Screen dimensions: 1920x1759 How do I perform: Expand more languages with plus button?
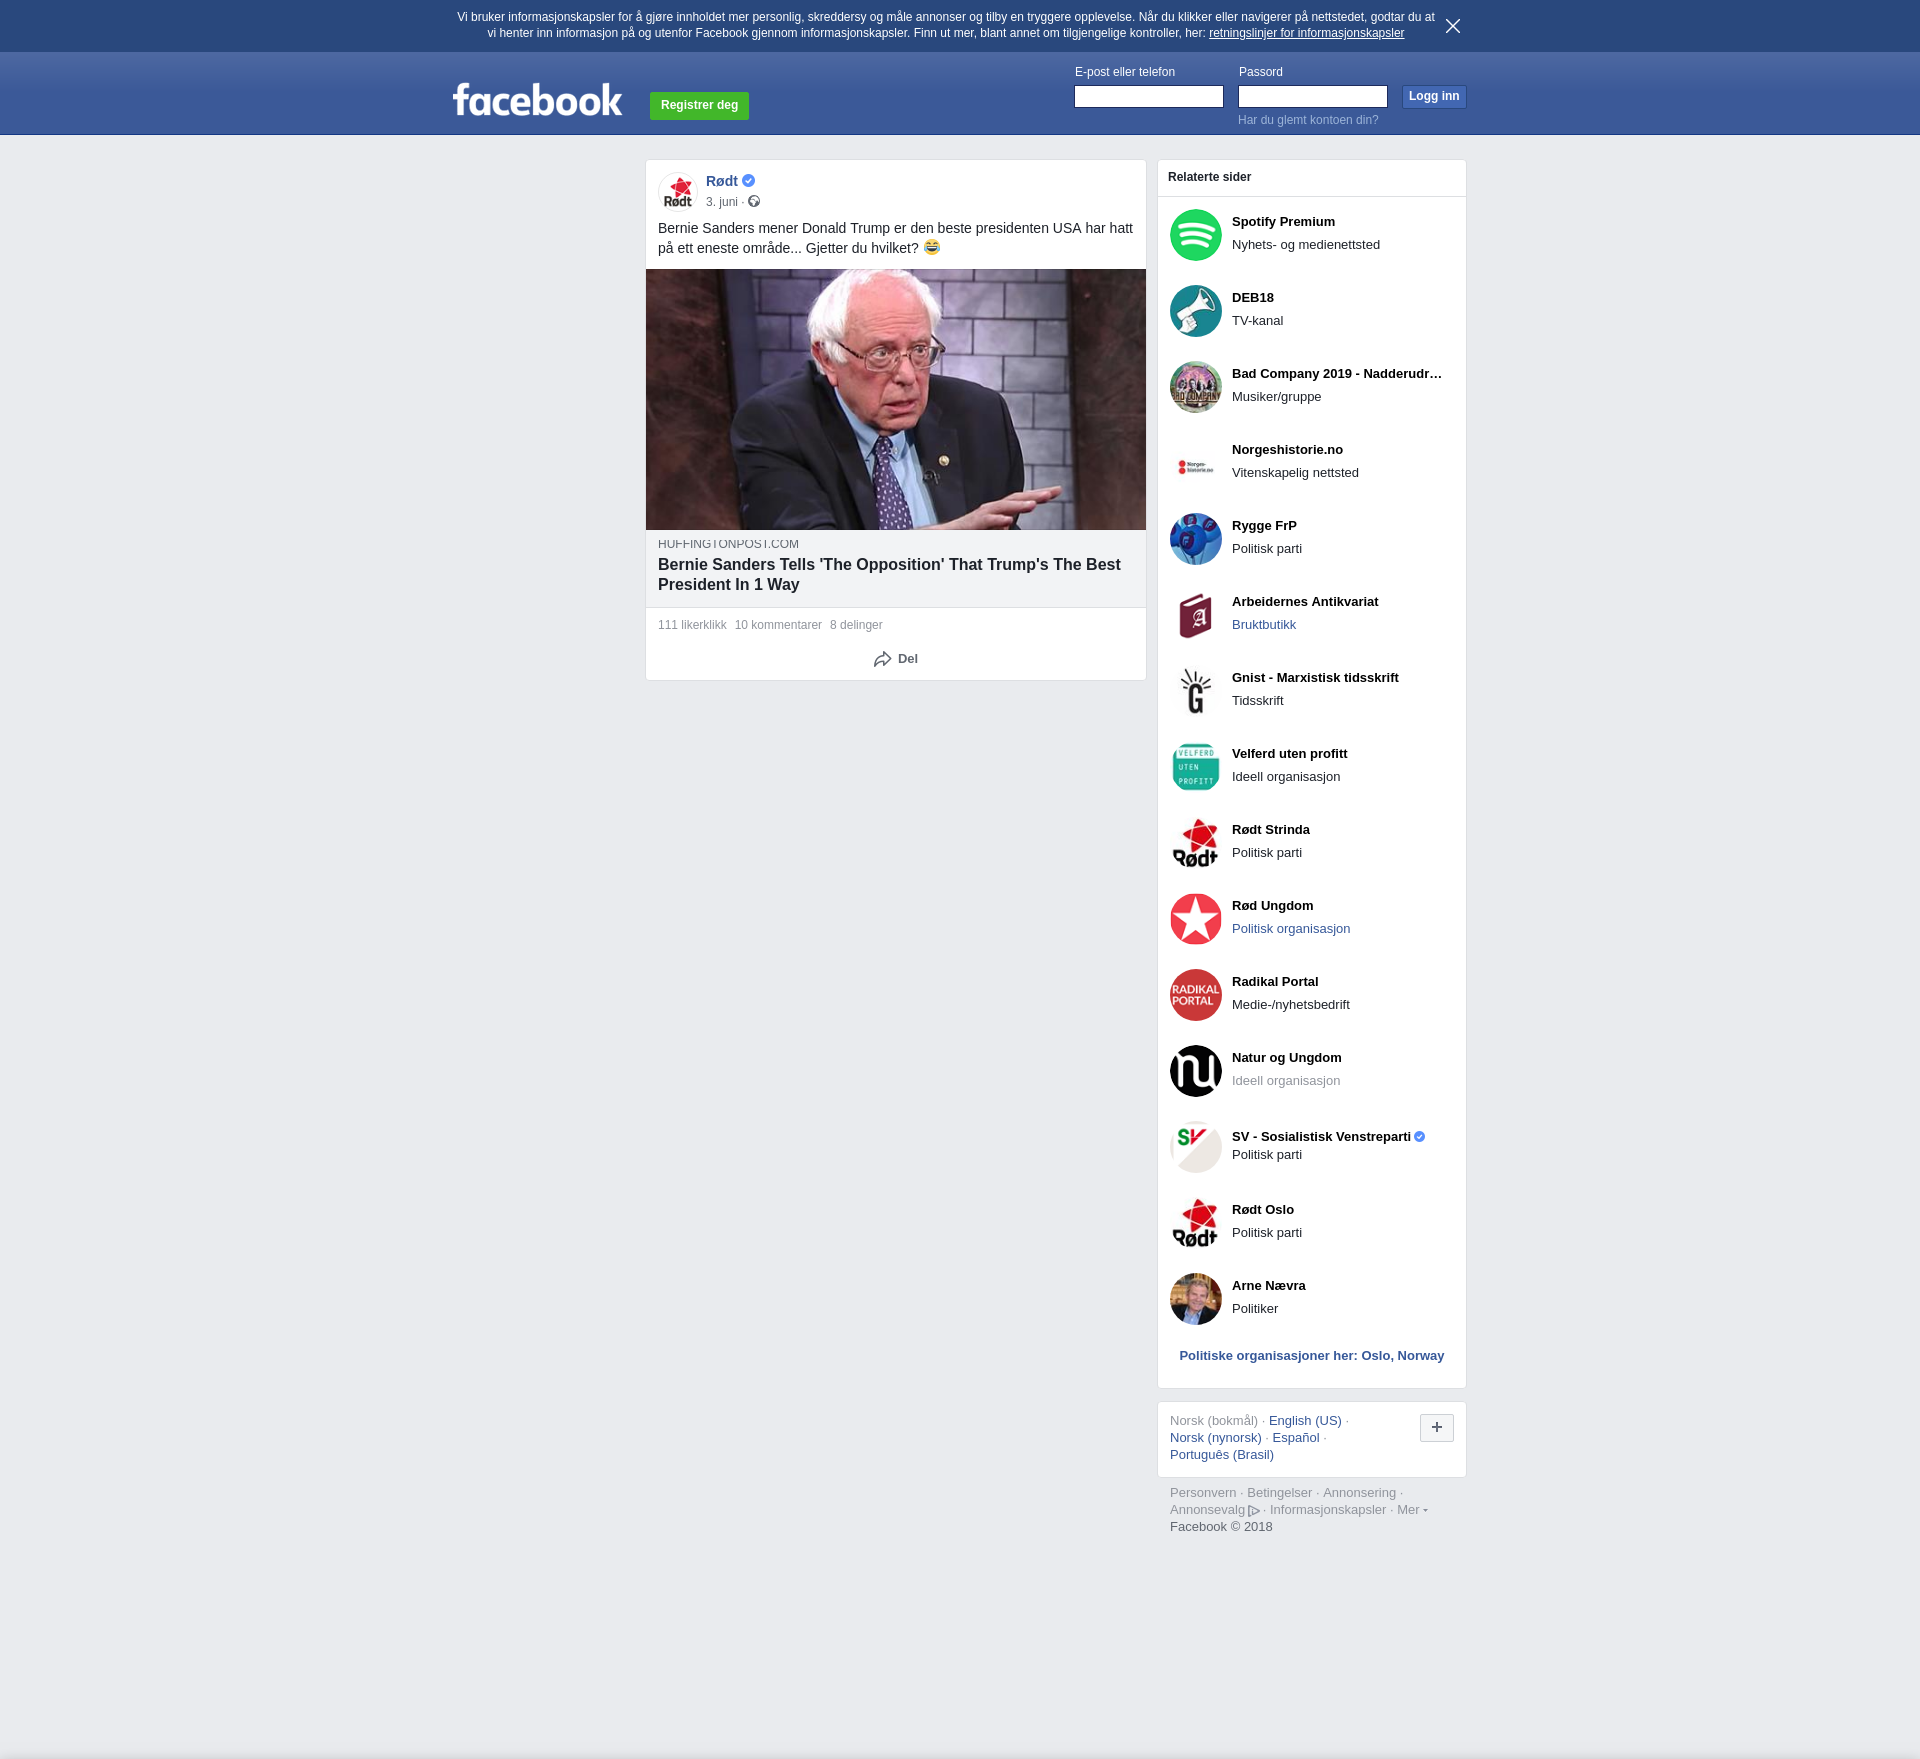point(1436,1428)
